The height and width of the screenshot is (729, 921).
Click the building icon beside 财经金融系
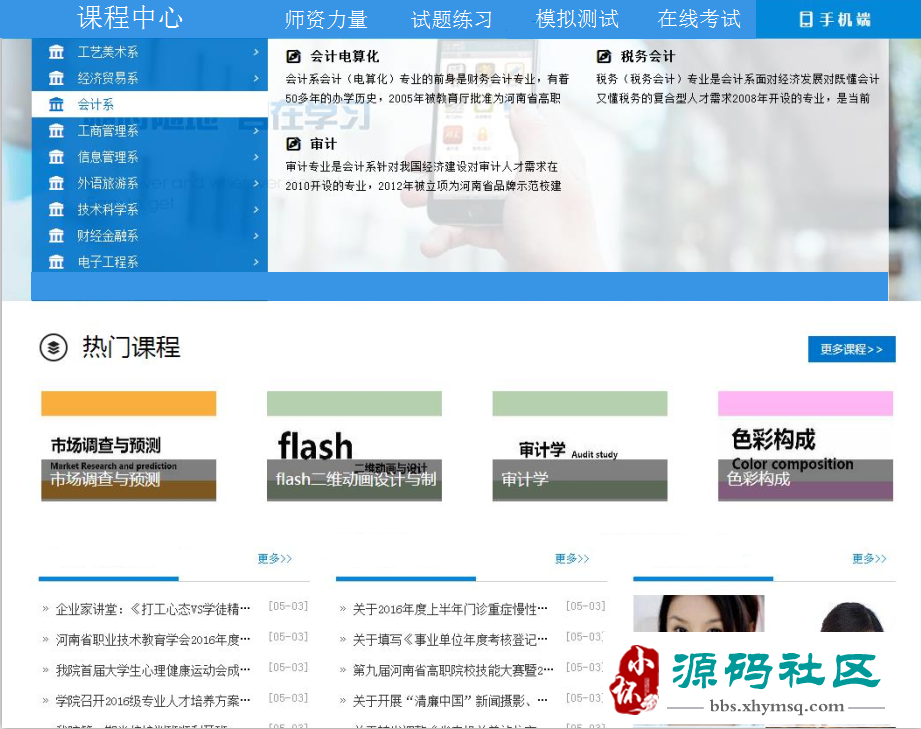[x=56, y=236]
